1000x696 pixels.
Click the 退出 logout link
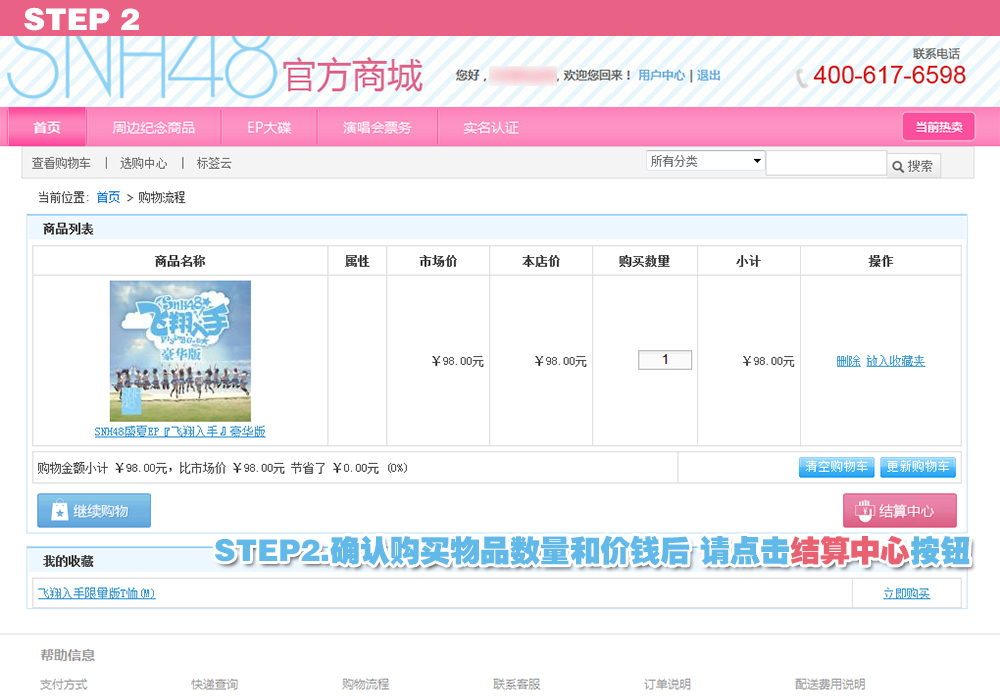[709, 75]
